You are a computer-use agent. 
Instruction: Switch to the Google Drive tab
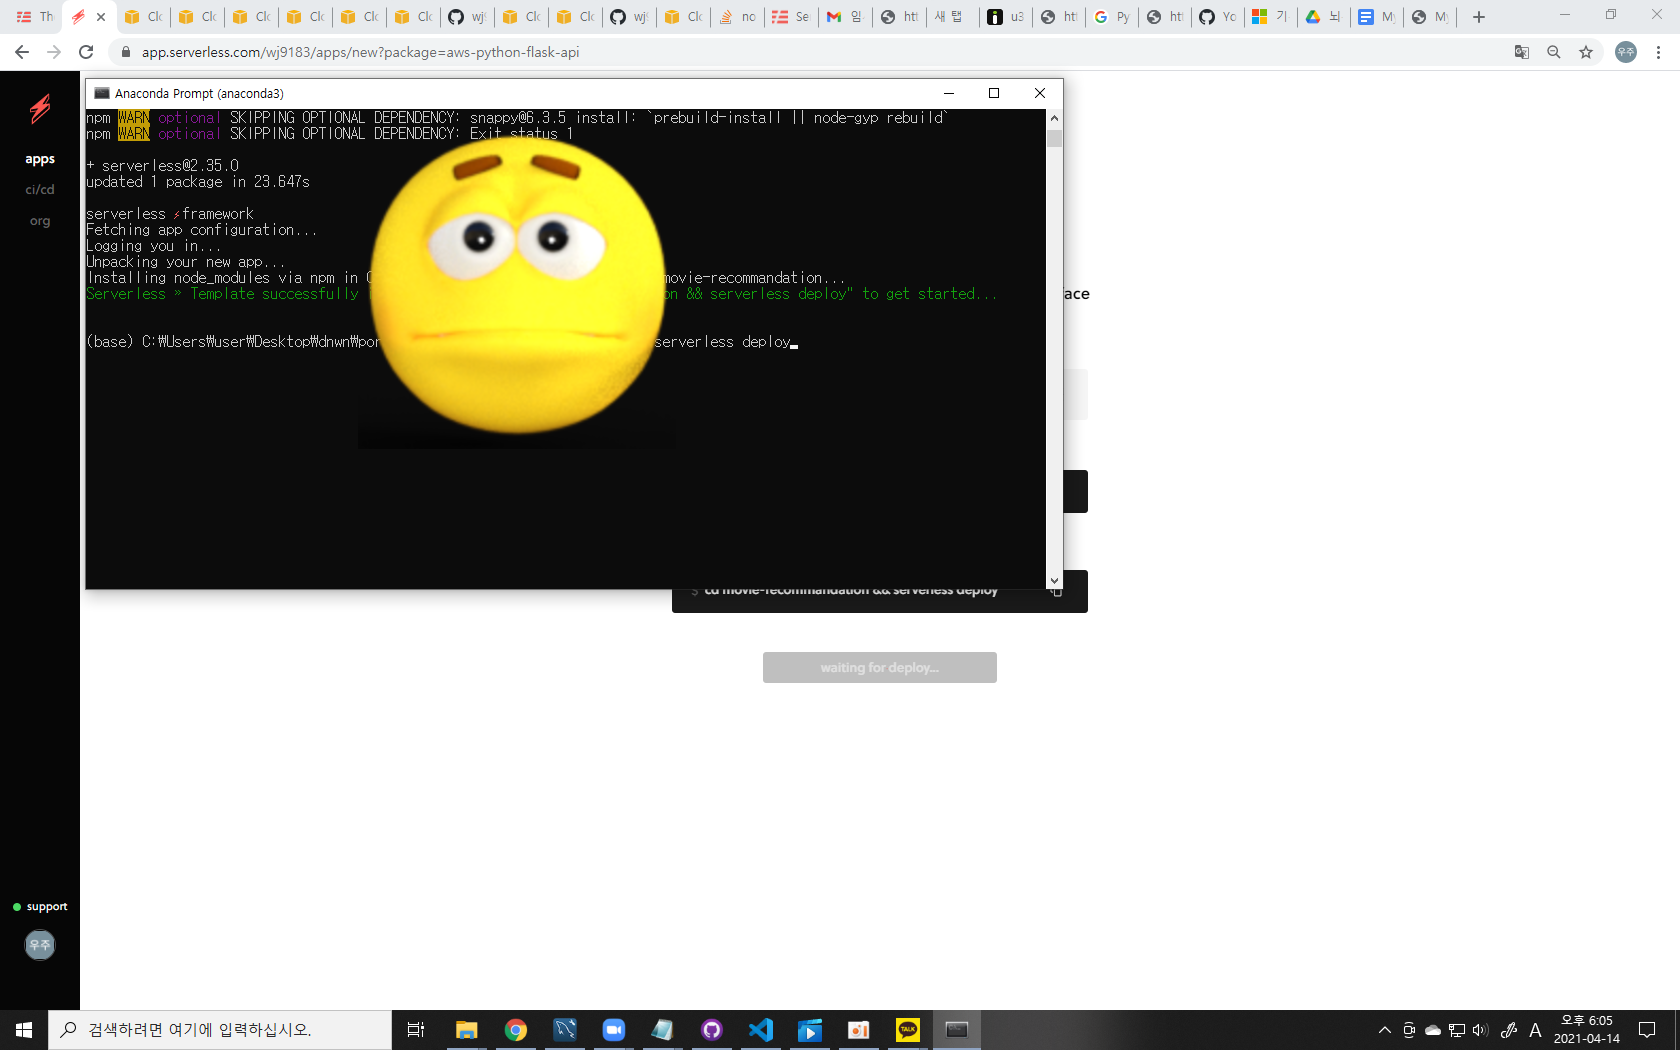tap(1323, 17)
